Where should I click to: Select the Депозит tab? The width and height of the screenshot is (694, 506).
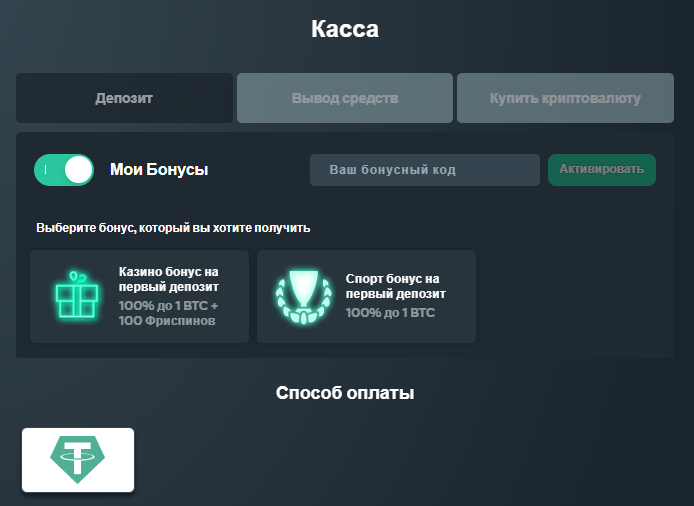click(124, 99)
